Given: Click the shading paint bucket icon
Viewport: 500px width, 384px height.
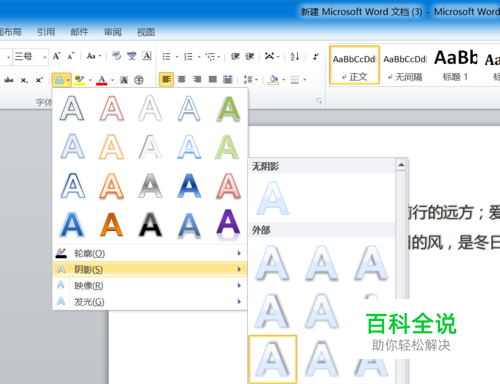Looking at the screenshot, I should (x=274, y=80).
